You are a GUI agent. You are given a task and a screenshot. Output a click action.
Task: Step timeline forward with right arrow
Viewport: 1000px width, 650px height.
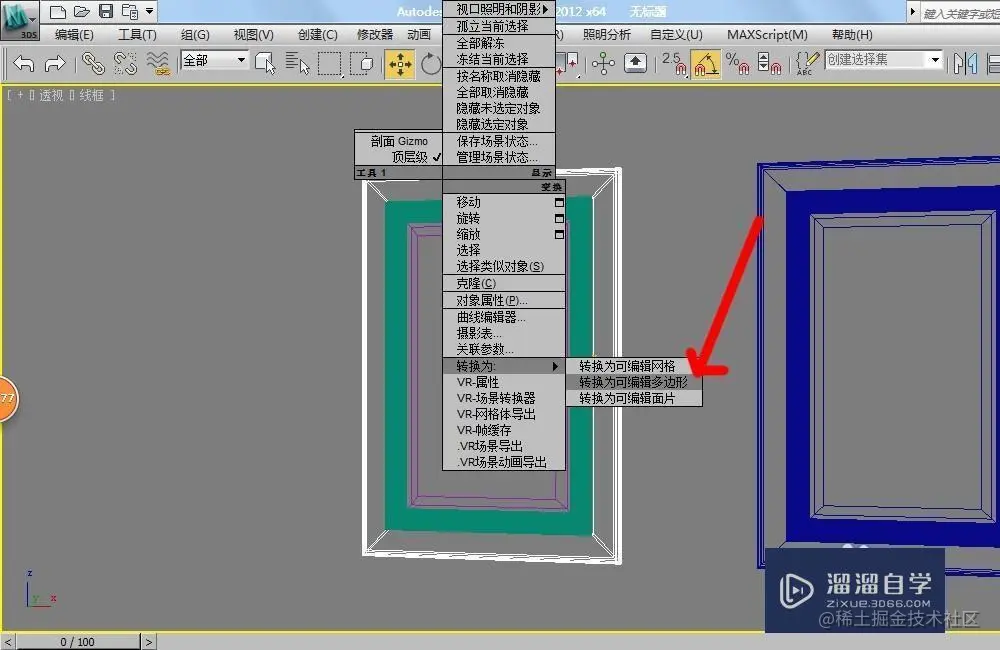149,642
